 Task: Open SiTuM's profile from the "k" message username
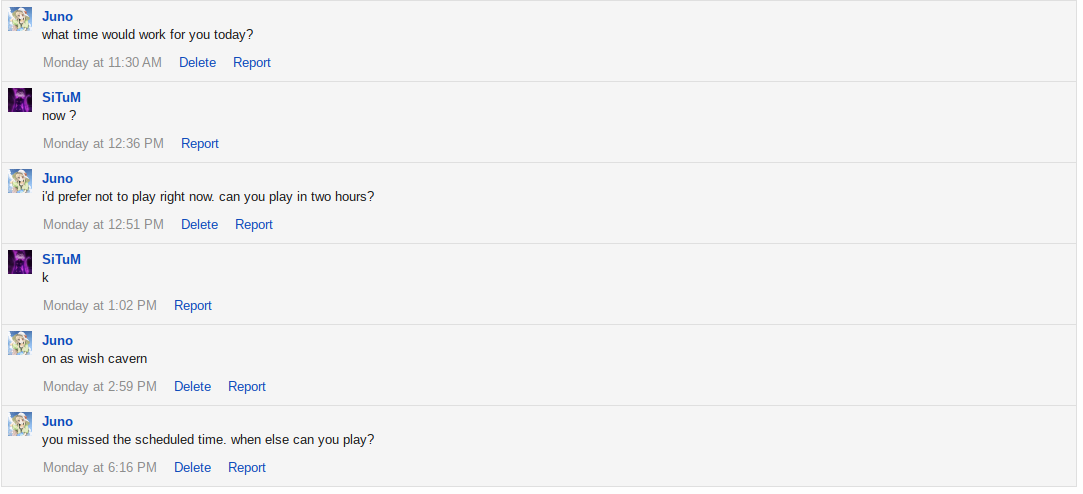61,259
